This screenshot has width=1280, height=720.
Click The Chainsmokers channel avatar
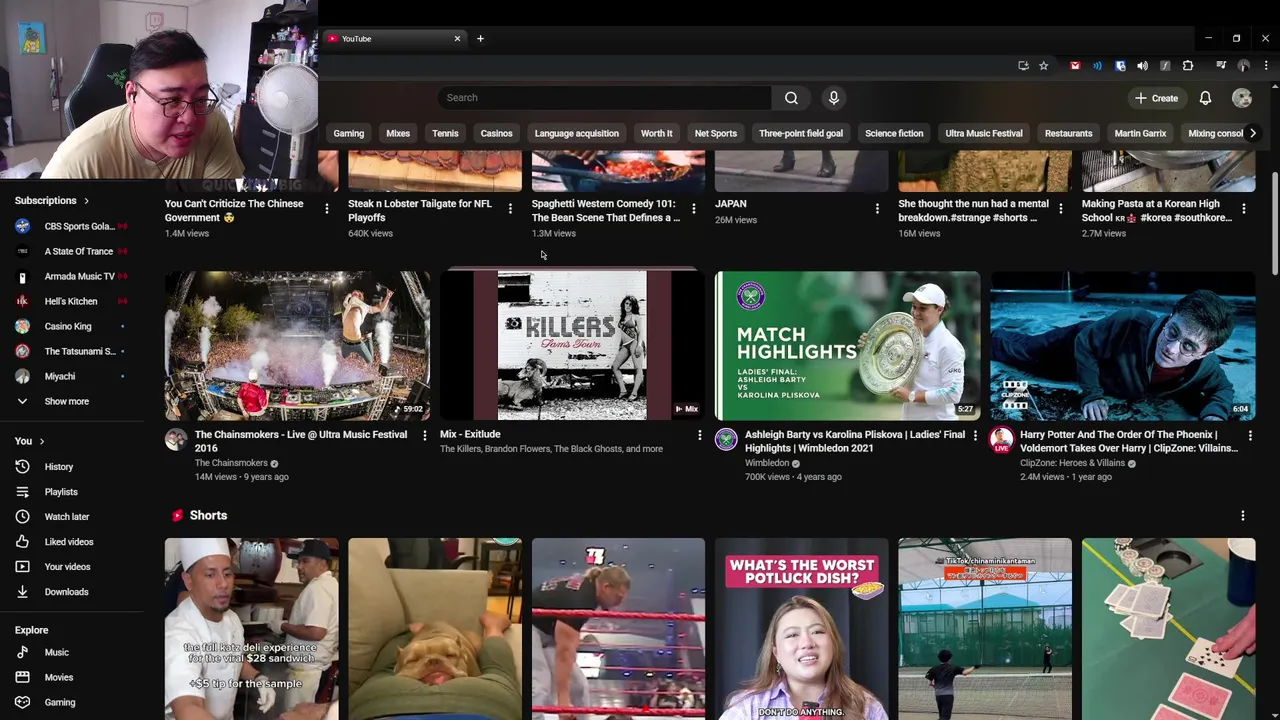coord(176,439)
